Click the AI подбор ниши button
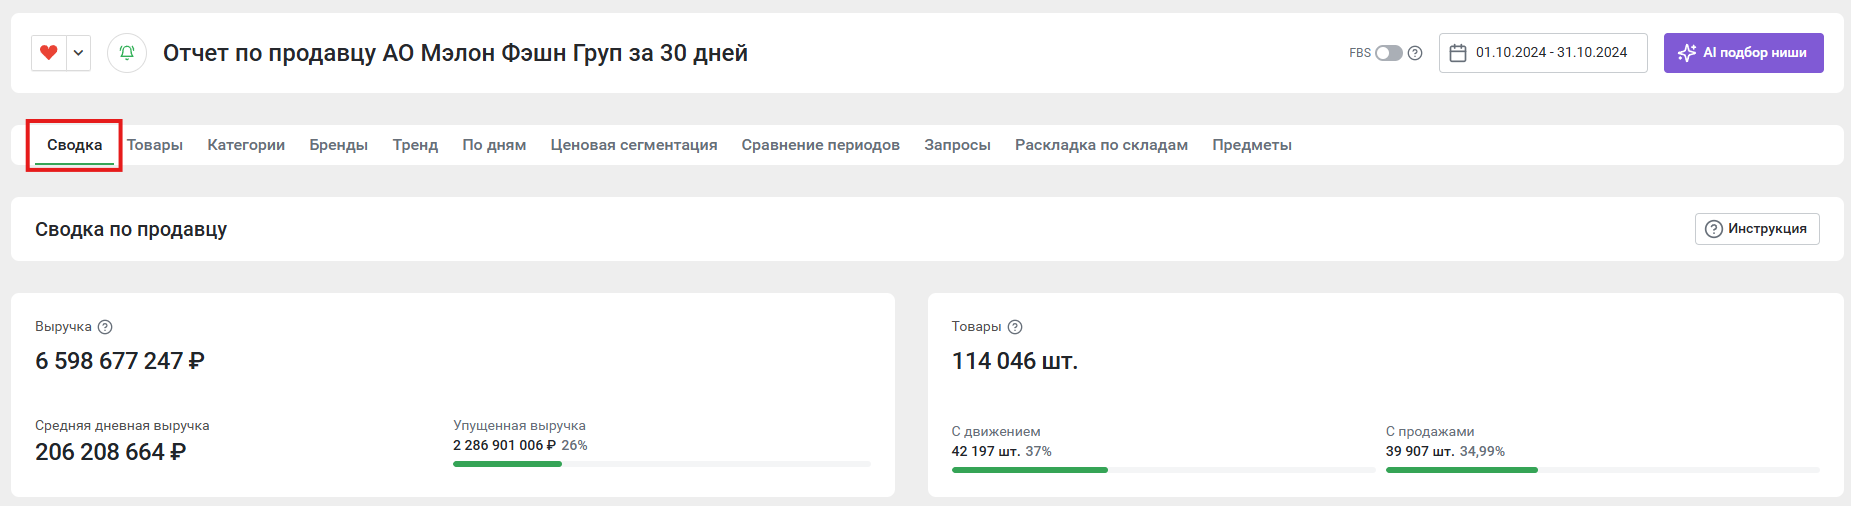 pyautogui.click(x=1743, y=53)
